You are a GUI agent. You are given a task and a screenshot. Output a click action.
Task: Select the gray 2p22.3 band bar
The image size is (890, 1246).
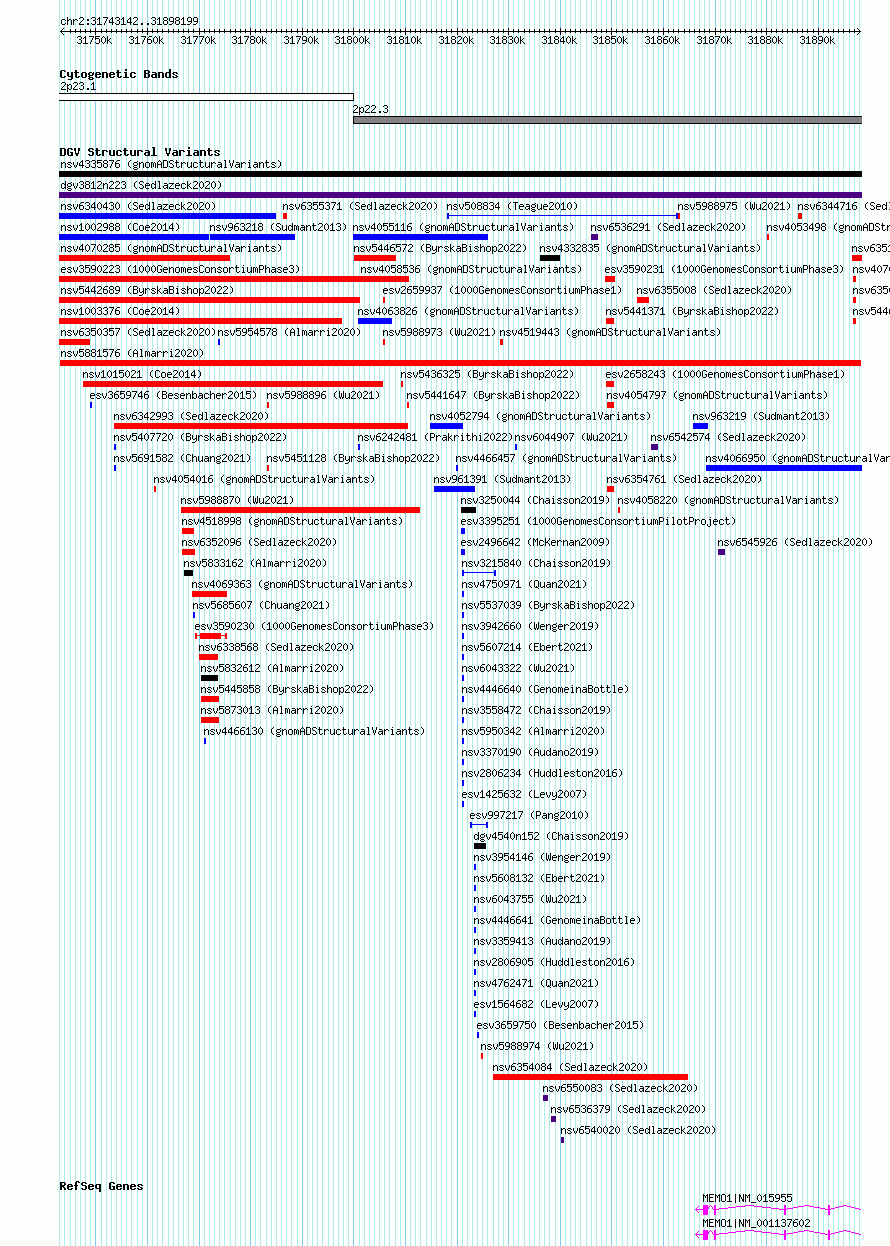(607, 120)
